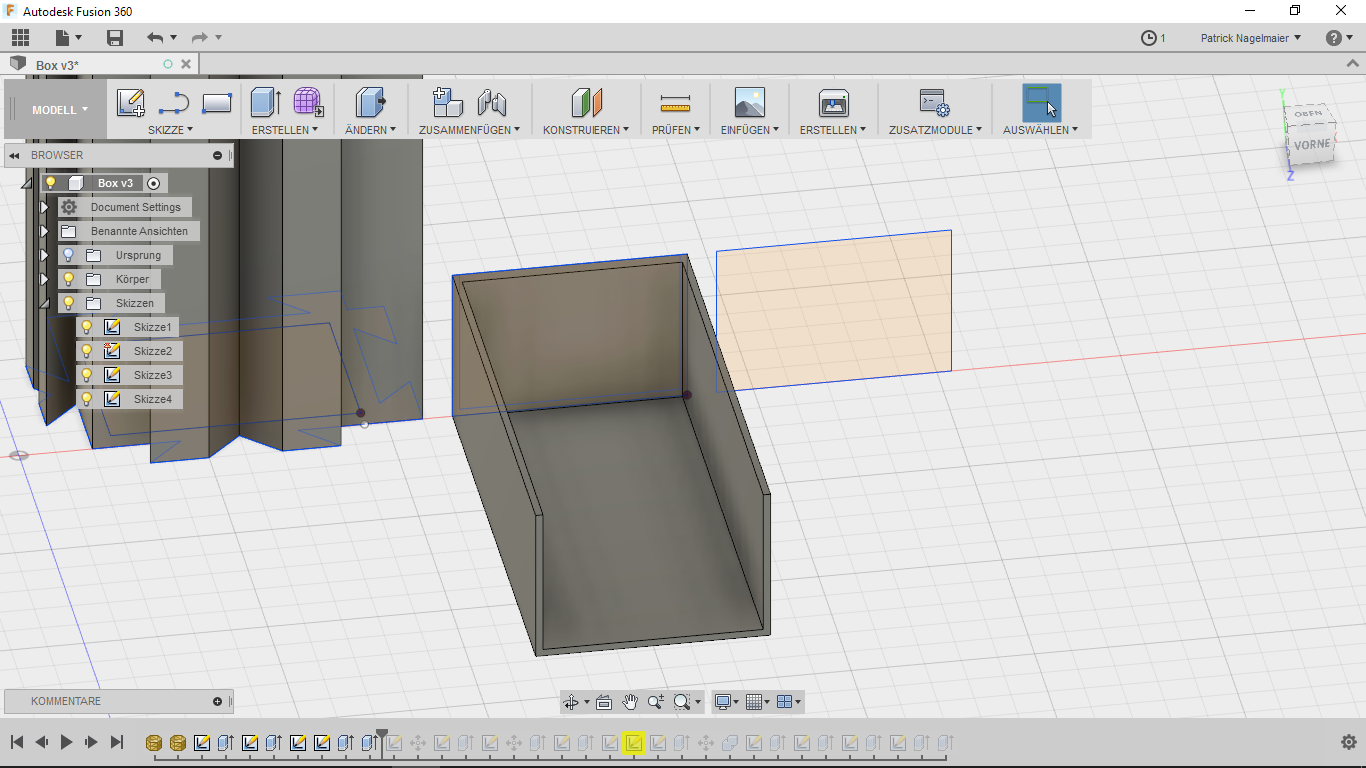This screenshot has width=1366, height=768.
Task: Select the Zoom magnifier tool
Action: pos(656,702)
